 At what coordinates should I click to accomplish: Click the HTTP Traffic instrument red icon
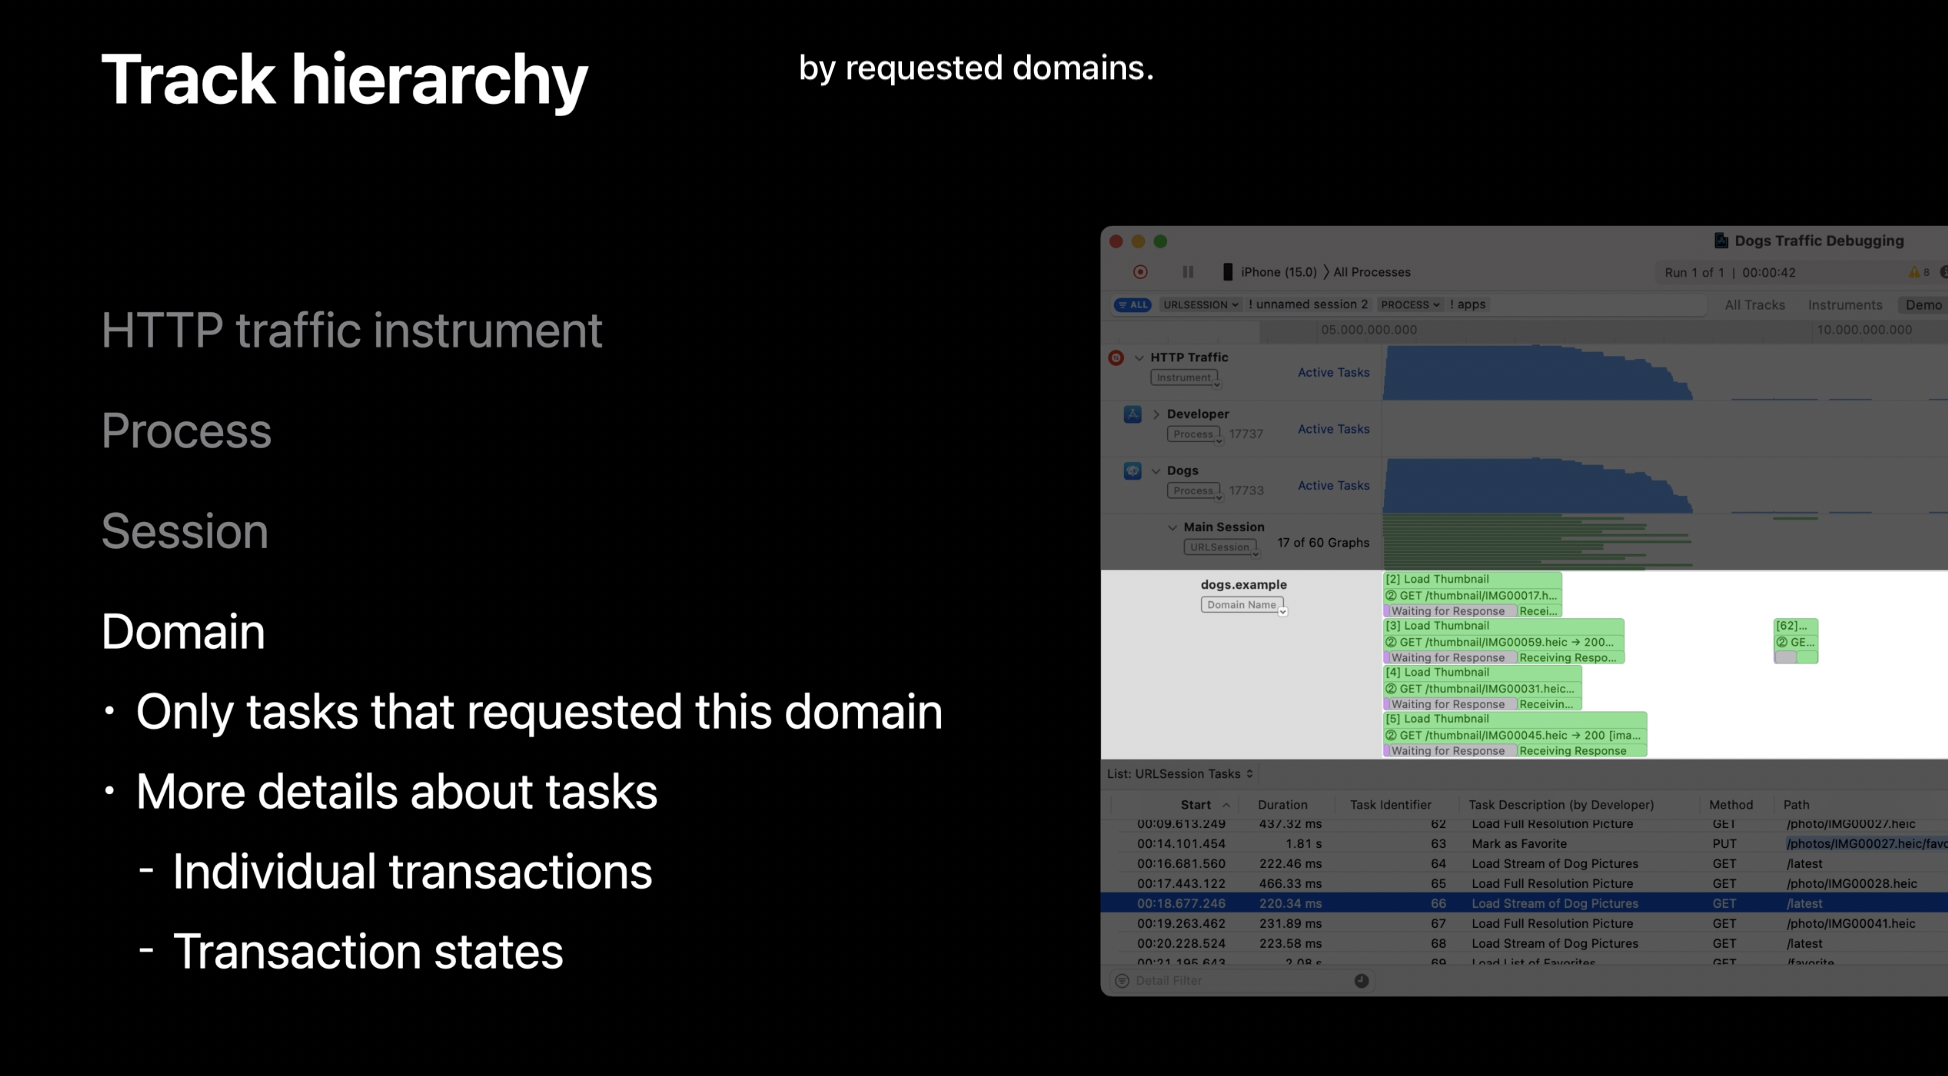click(1116, 358)
